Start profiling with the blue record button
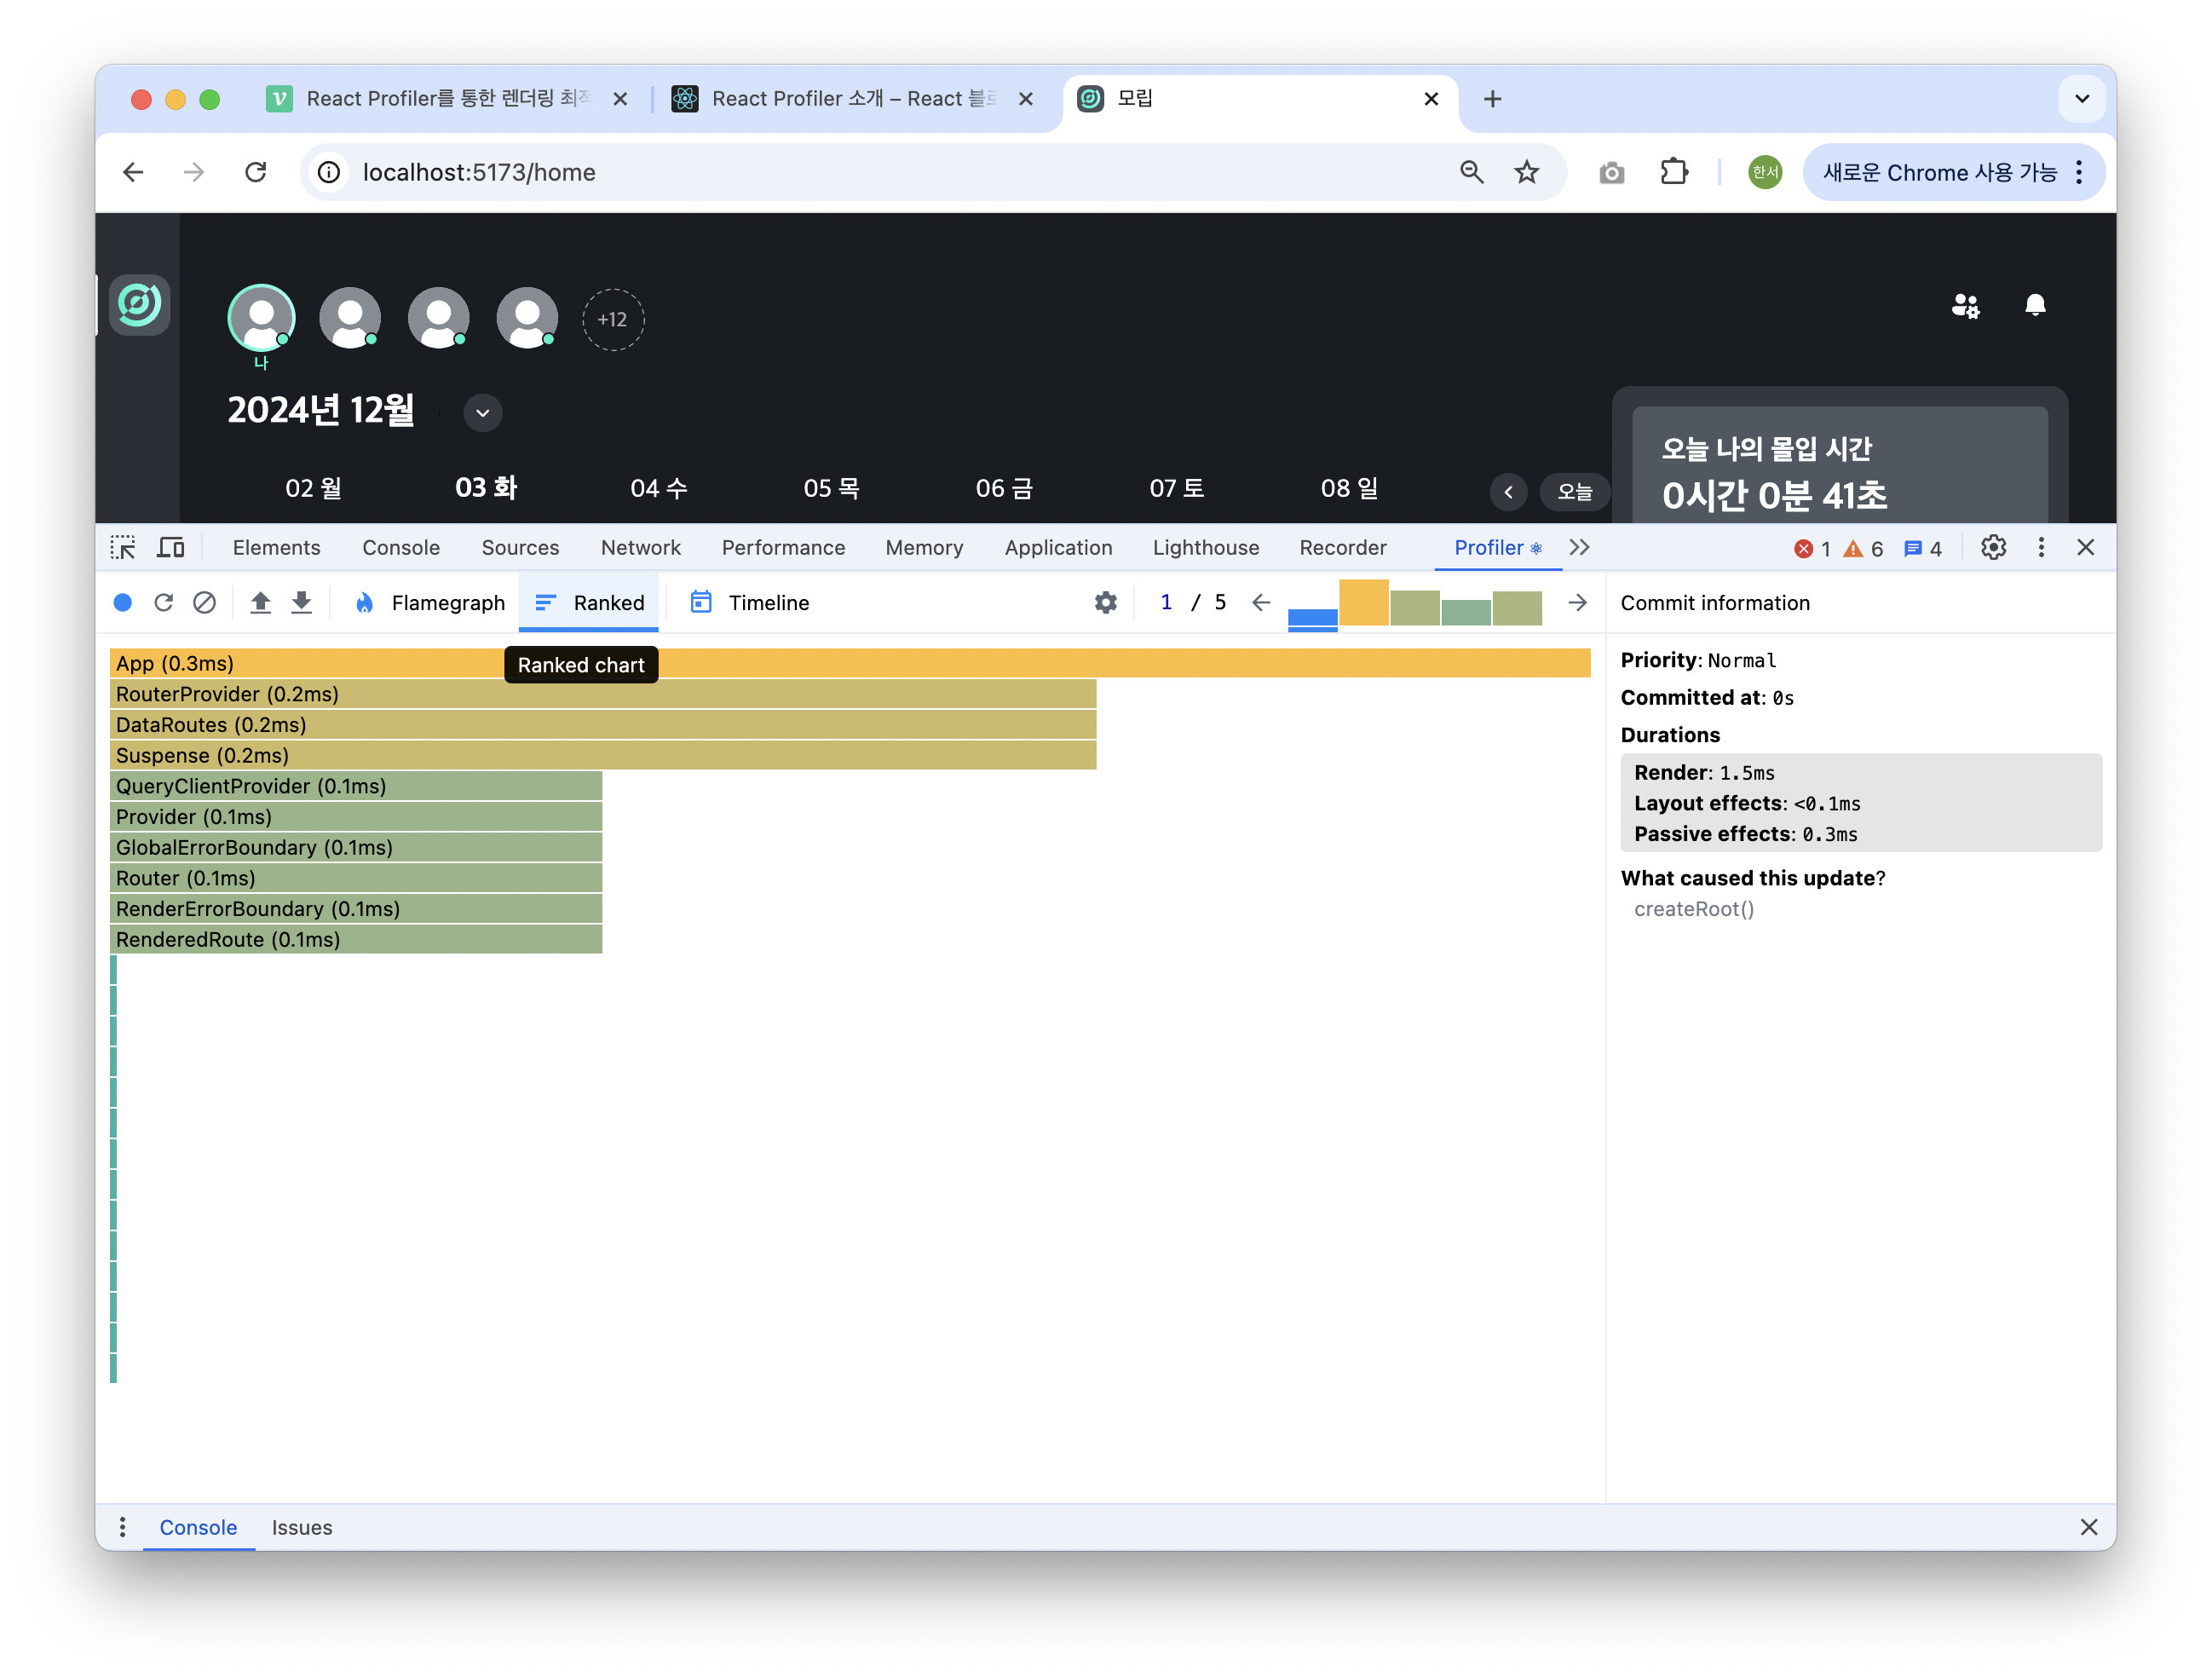The height and width of the screenshot is (1677, 2212). click(123, 602)
